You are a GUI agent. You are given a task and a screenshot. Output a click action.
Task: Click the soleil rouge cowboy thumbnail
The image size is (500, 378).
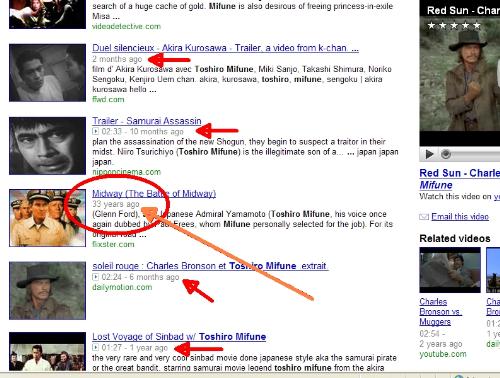47,291
